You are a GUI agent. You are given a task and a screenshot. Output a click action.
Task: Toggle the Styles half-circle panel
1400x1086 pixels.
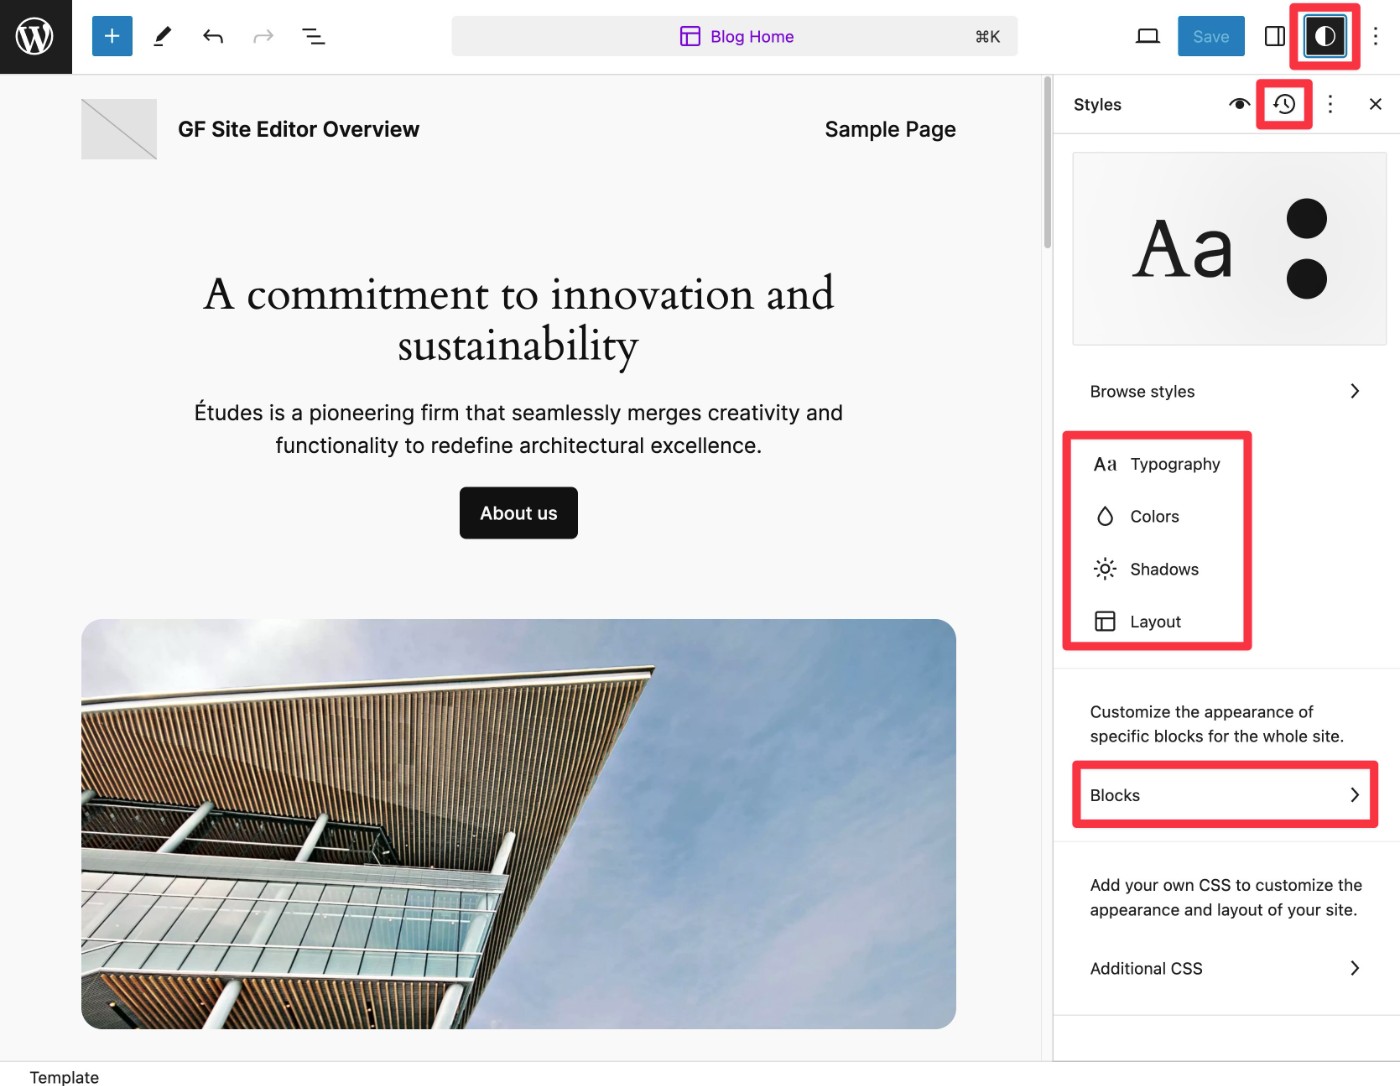(1325, 37)
